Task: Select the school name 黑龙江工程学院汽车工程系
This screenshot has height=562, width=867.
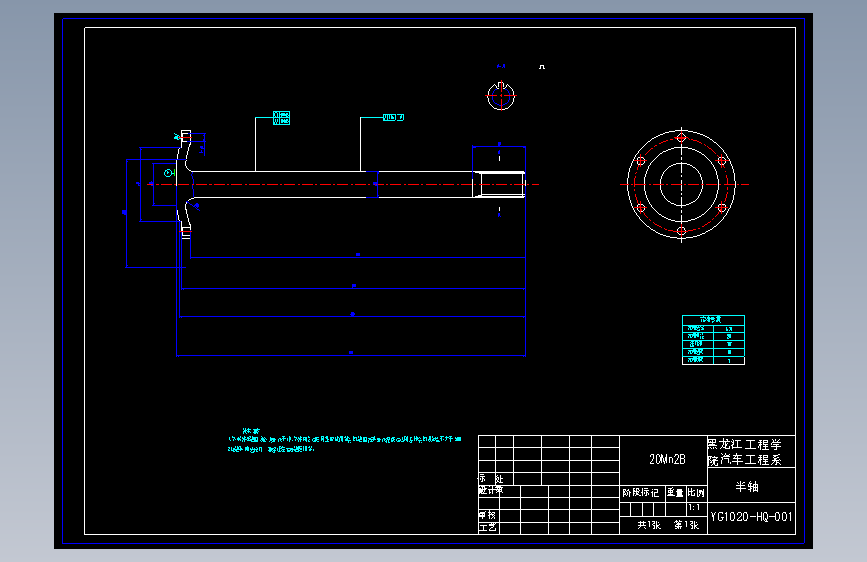Action: [744, 452]
